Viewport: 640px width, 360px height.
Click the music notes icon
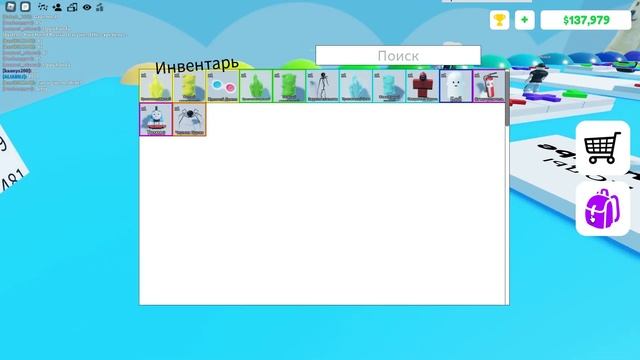coord(42,7)
